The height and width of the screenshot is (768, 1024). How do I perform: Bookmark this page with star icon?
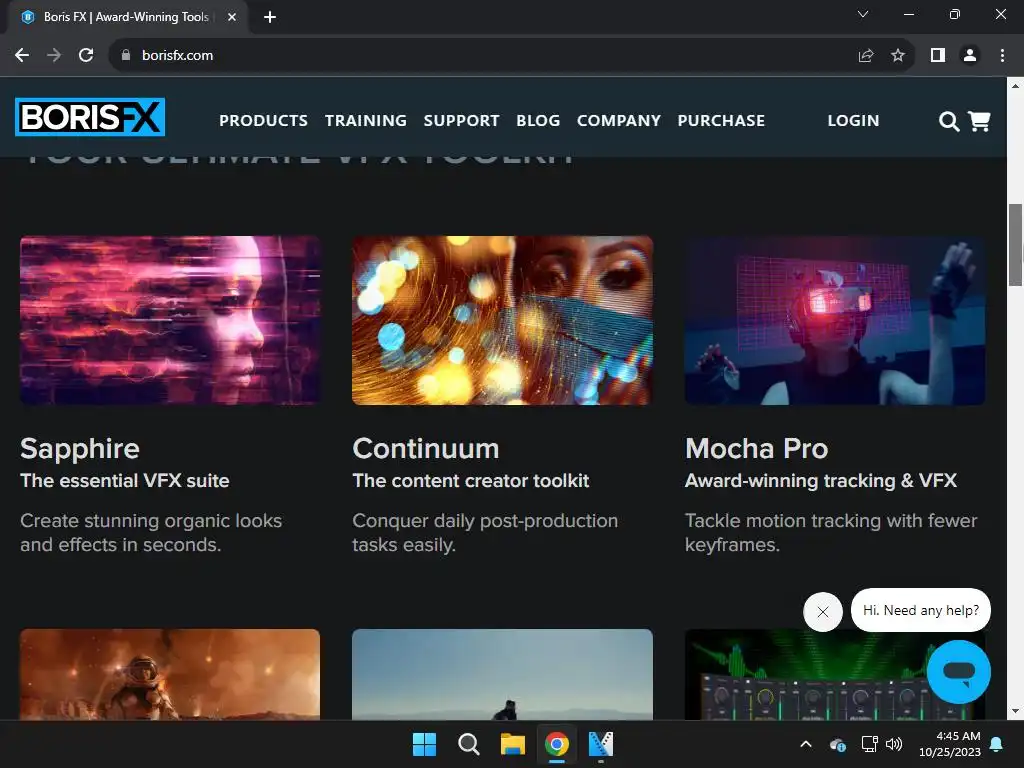[898, 56]
